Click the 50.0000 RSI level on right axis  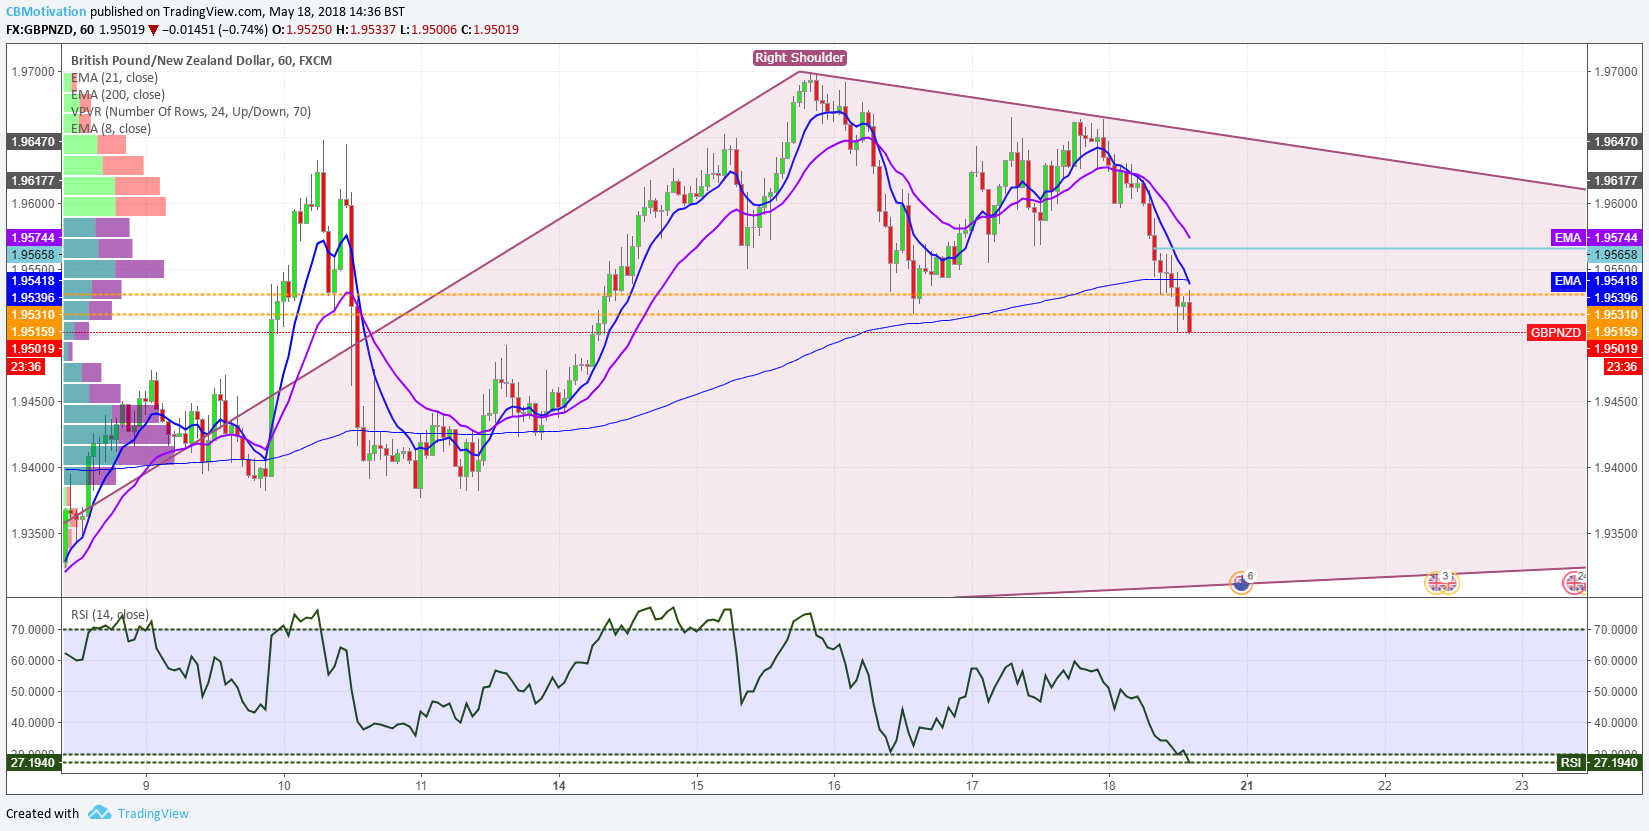pos(1616,692)
